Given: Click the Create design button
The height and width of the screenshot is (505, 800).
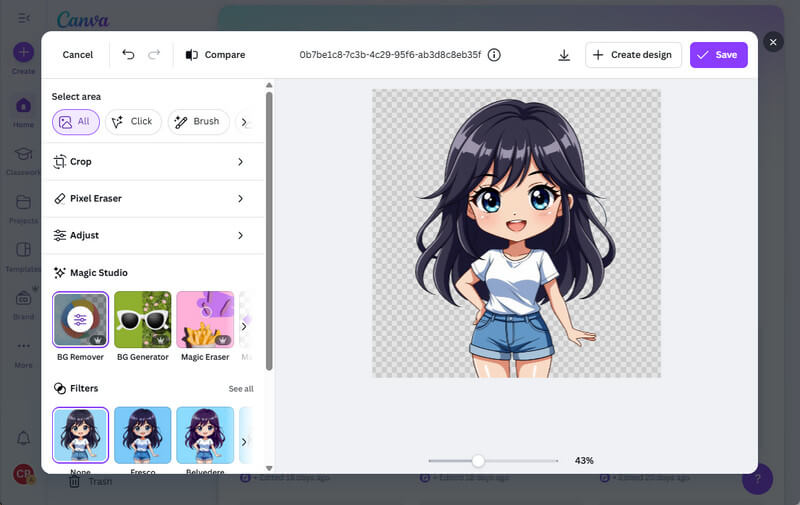Looking at the screenshot, I should (x=633, y=55).
